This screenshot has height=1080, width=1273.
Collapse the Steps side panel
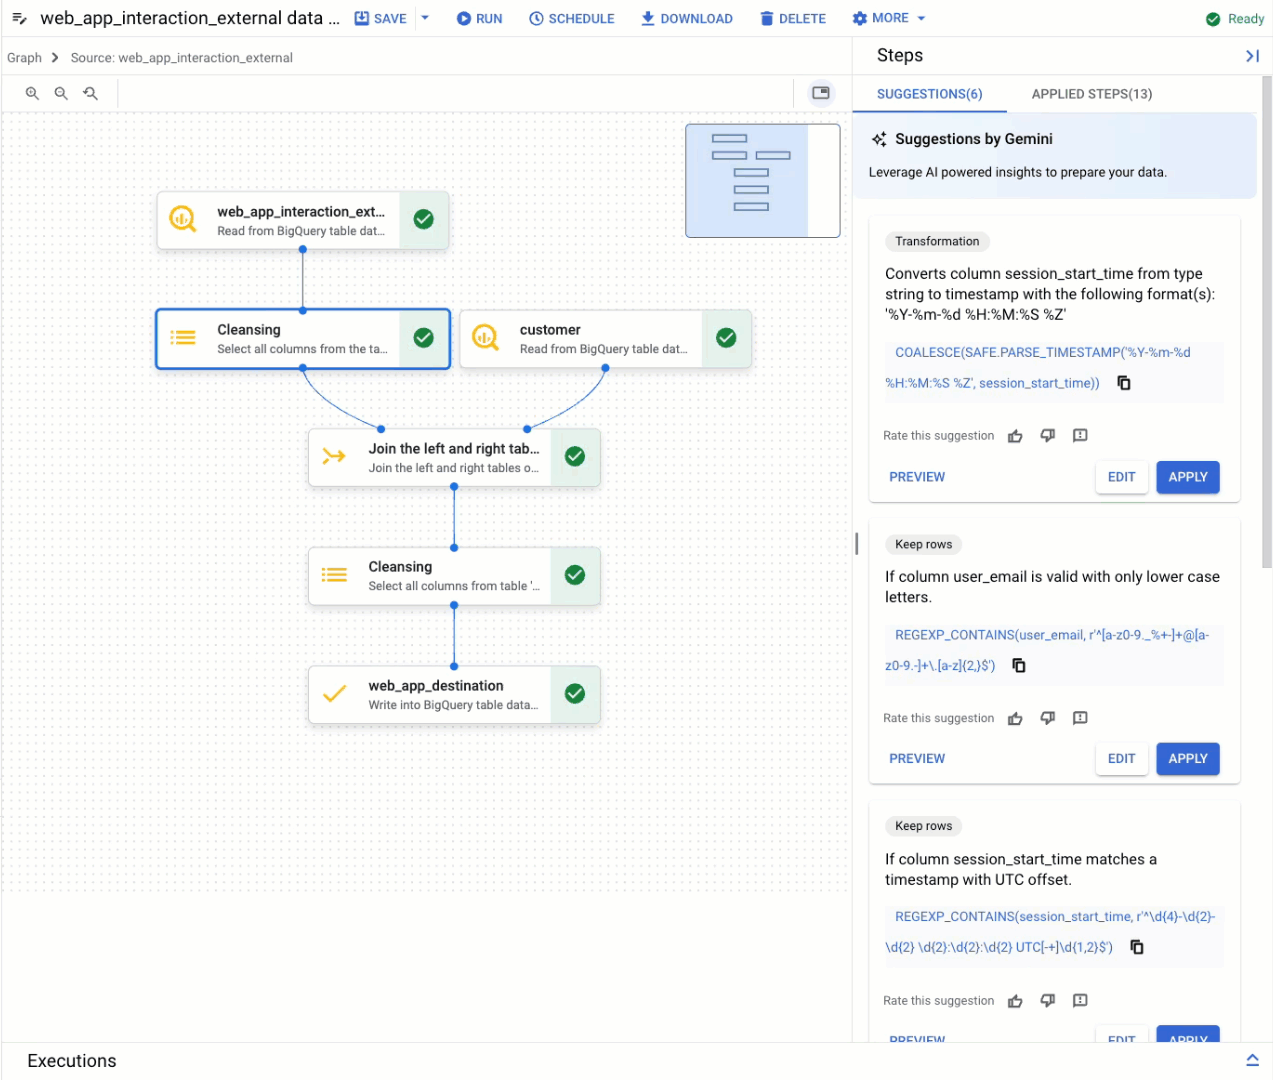pos(1251,56)
